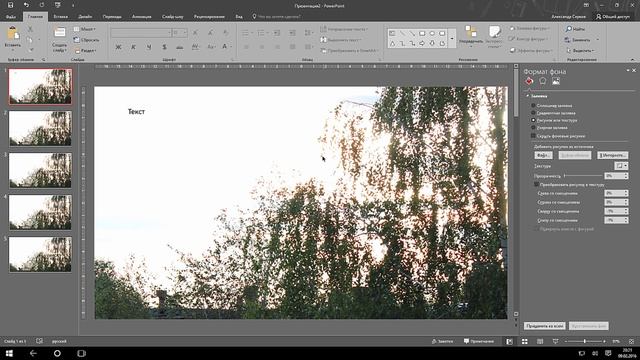Click the Сбросить reset slide button
Image resolution: width=640 pixels, height=360 pixels.
[x=87, y=40]
